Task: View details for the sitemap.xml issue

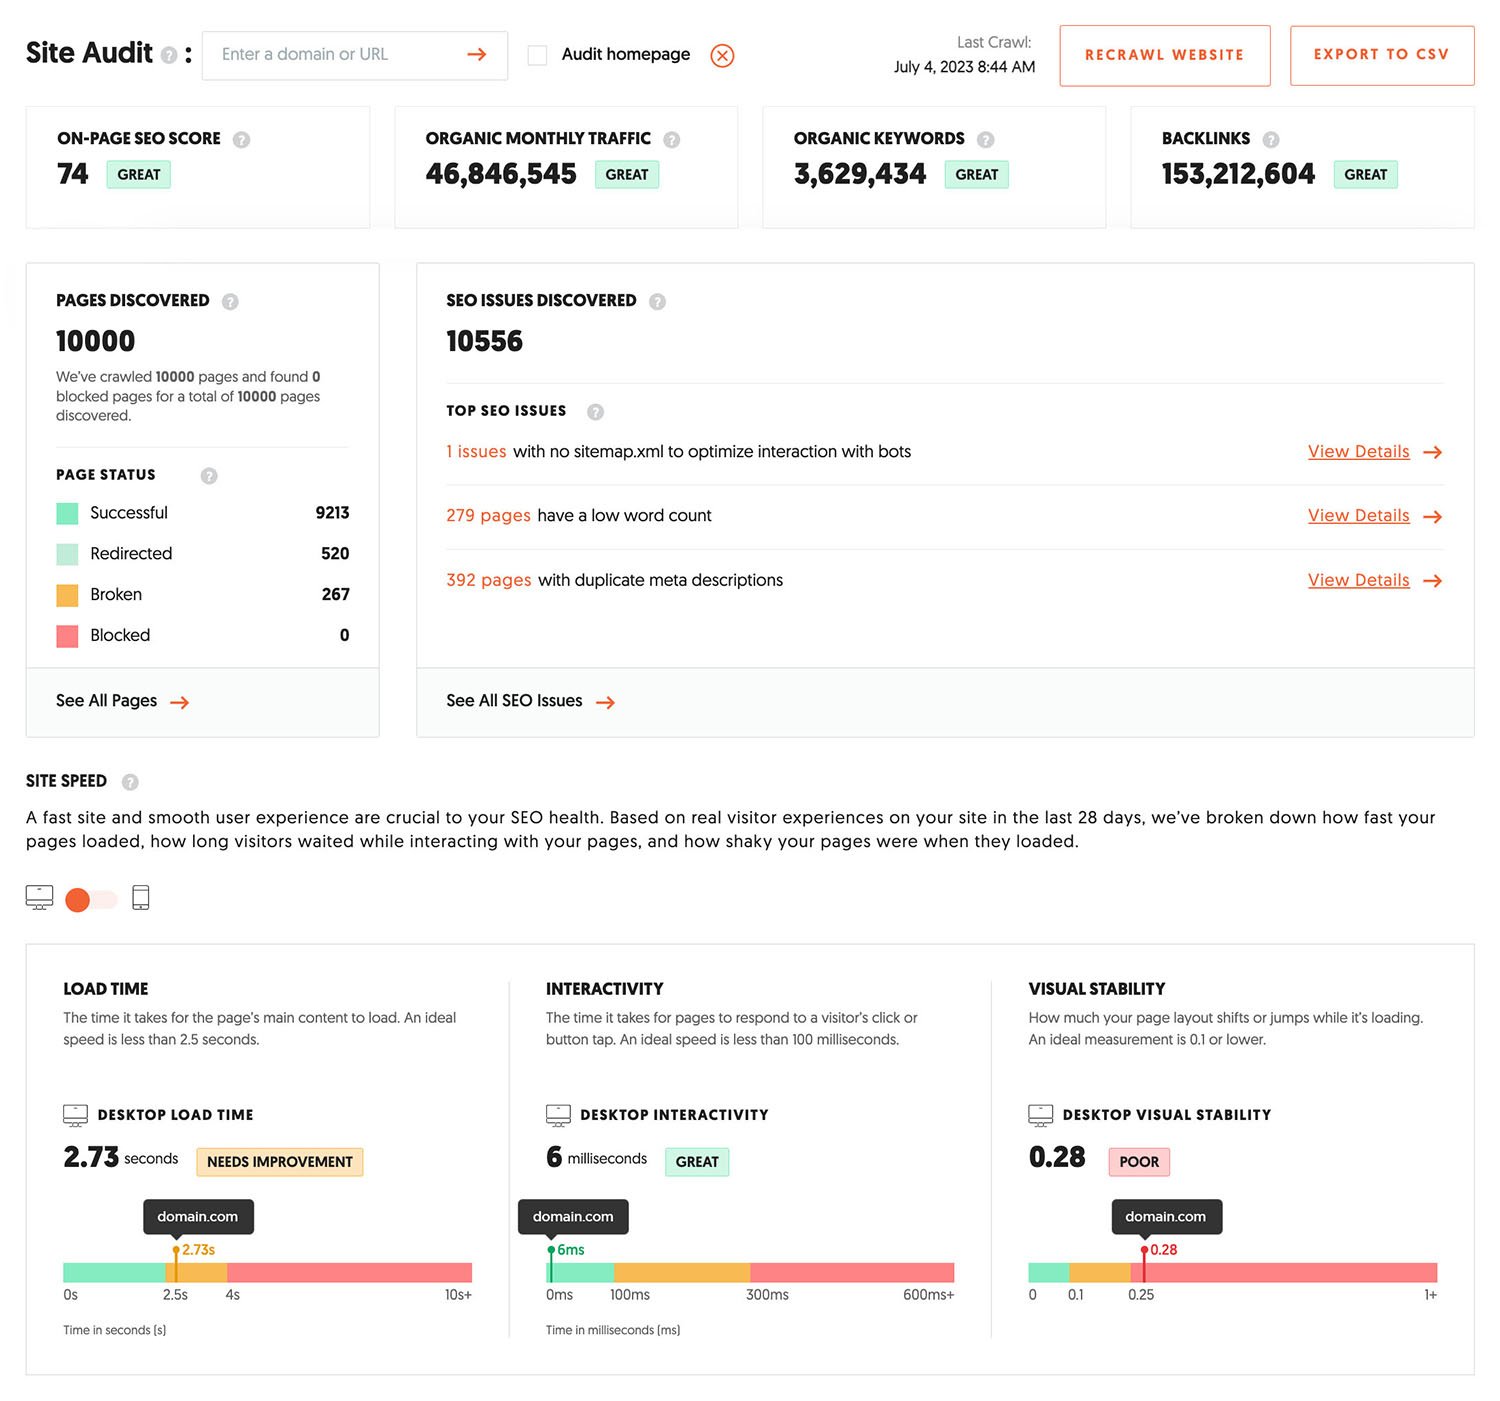Action: click(x=1375, y=452)
